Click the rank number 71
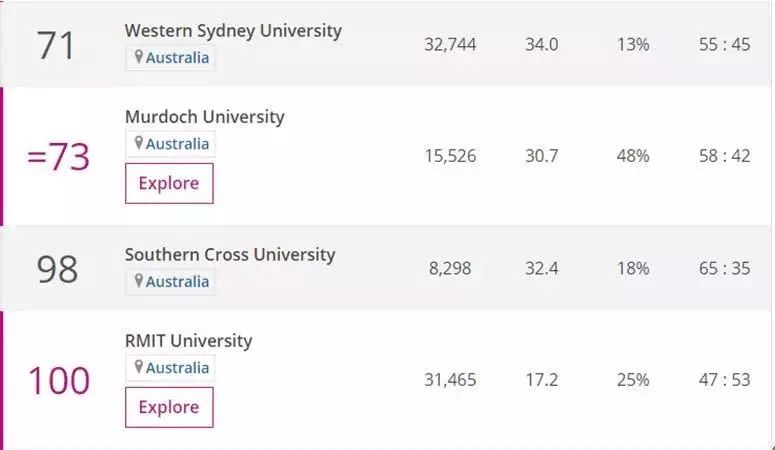 [56, 45]
